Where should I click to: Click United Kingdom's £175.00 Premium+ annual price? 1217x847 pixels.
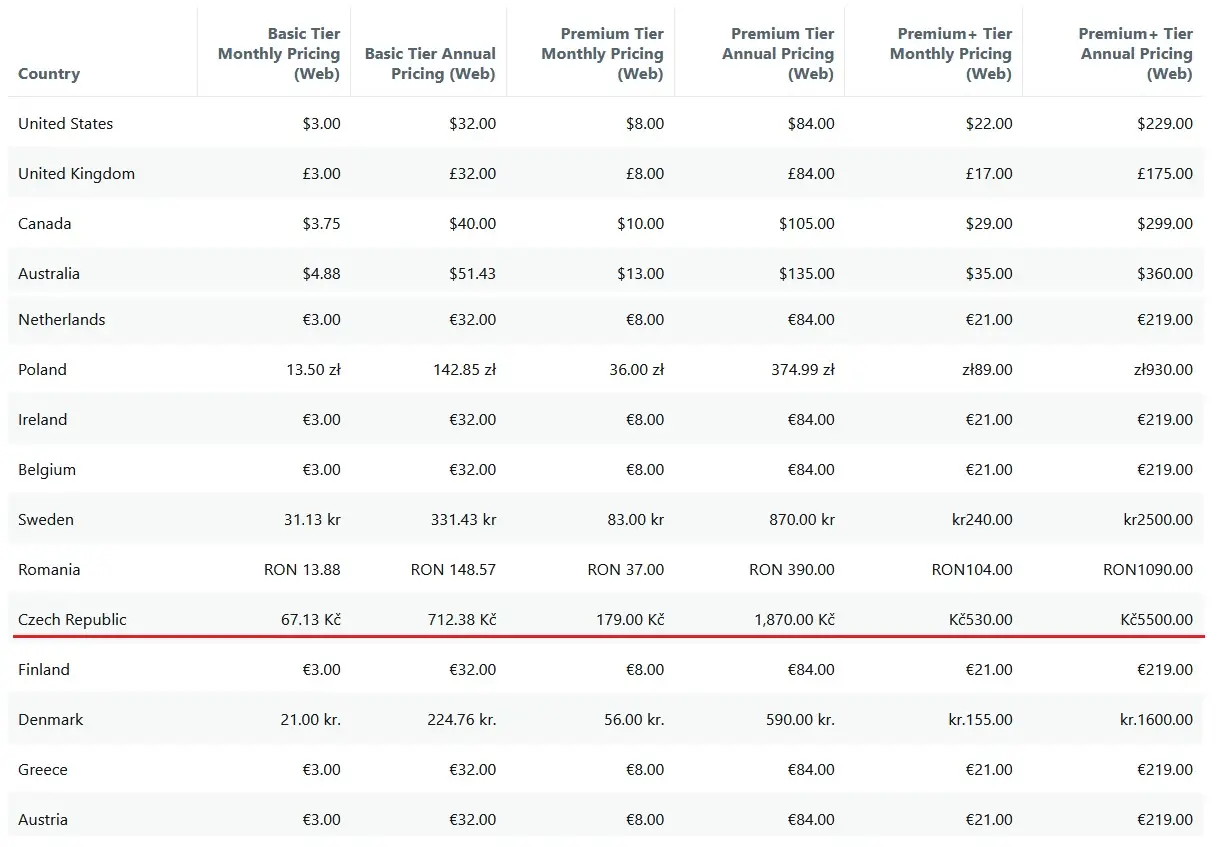[x=1165, y=174]
